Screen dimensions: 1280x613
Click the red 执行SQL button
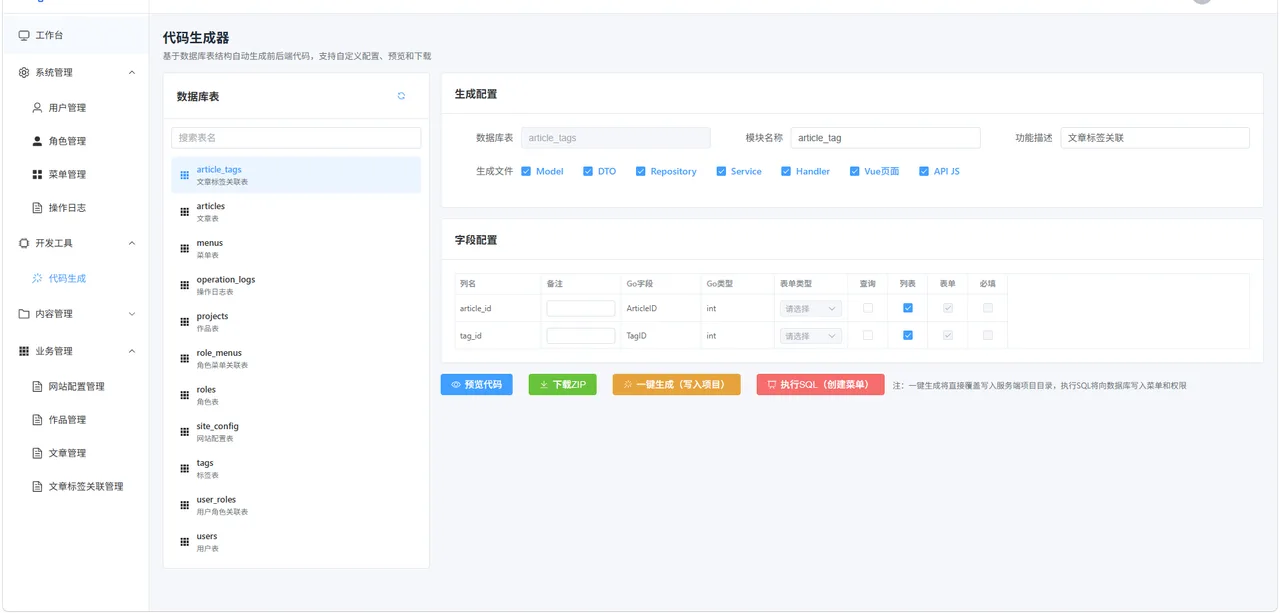point(821,384)
